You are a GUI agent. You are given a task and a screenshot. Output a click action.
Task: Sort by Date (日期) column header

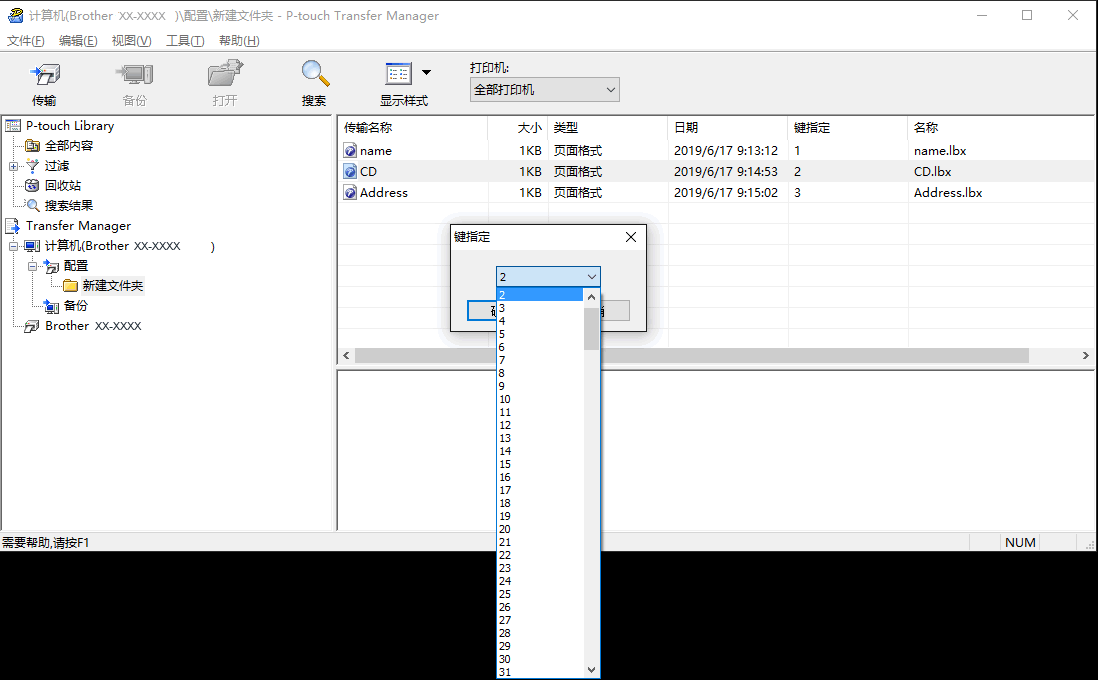tap(728, 127)
